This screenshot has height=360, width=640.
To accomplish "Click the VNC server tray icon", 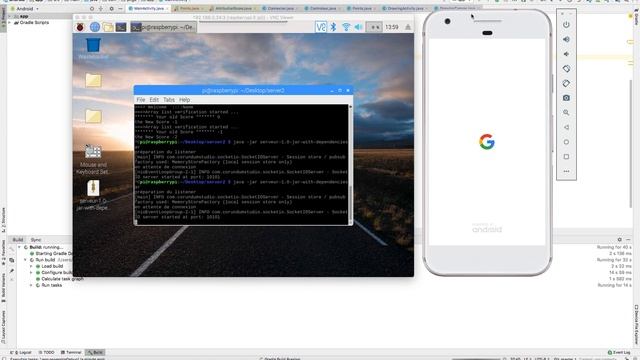I will coord(321,27).
